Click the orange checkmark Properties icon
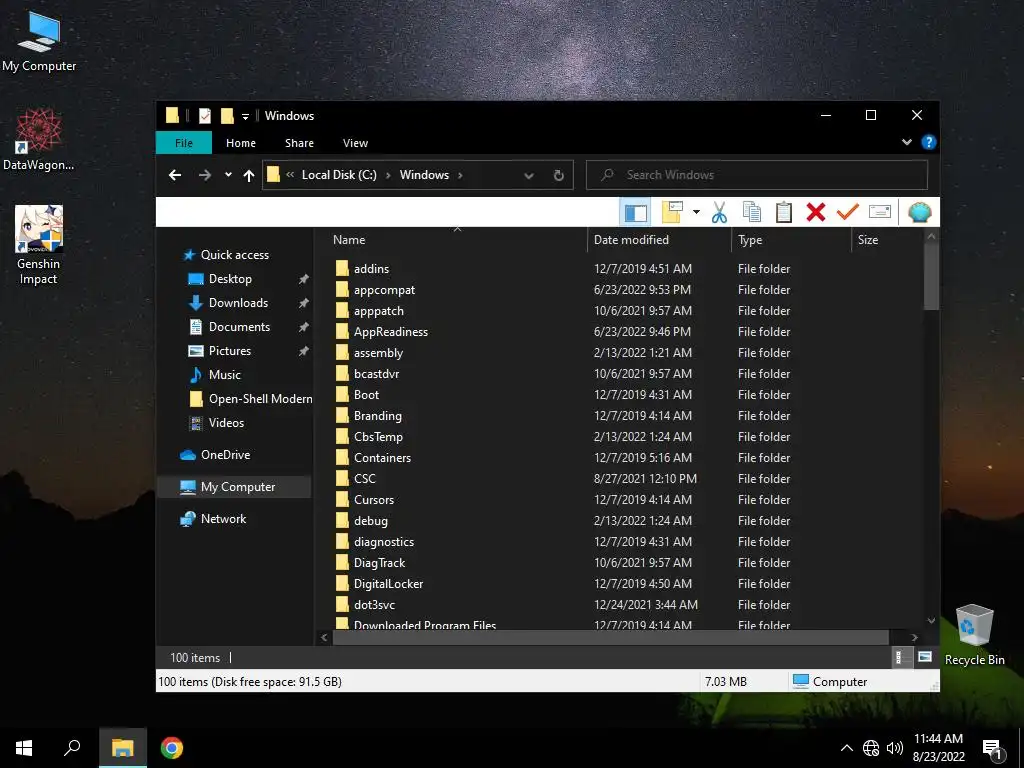 pos(848,212)
